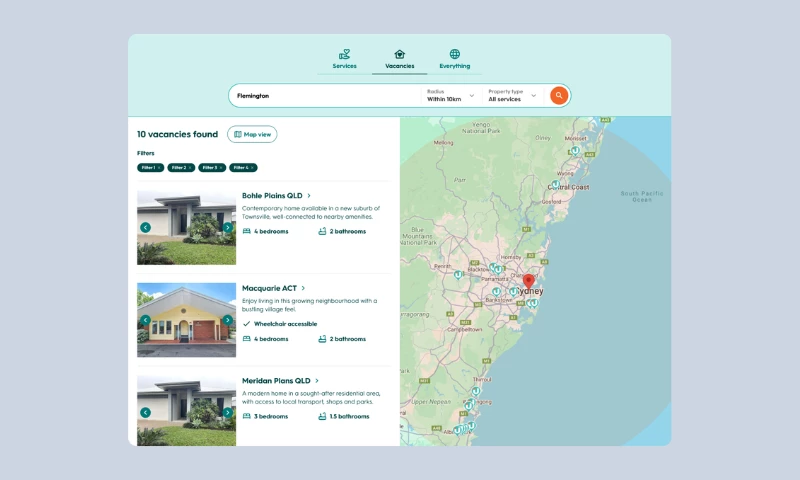Remove the Filter 4 chip
800x480 pixels.
point(252,168)
